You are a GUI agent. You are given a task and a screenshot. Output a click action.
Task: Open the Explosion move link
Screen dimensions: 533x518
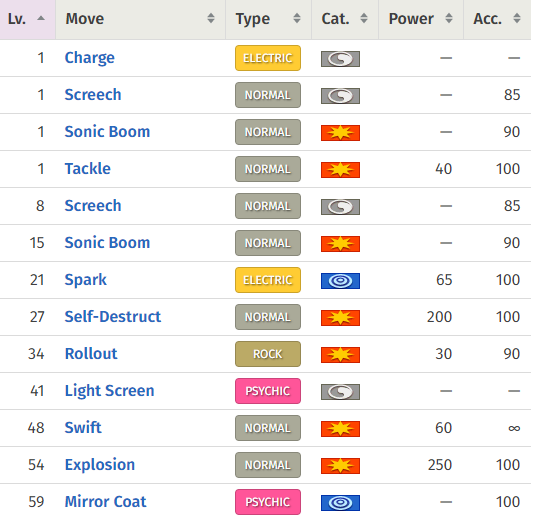pos(100,465)
